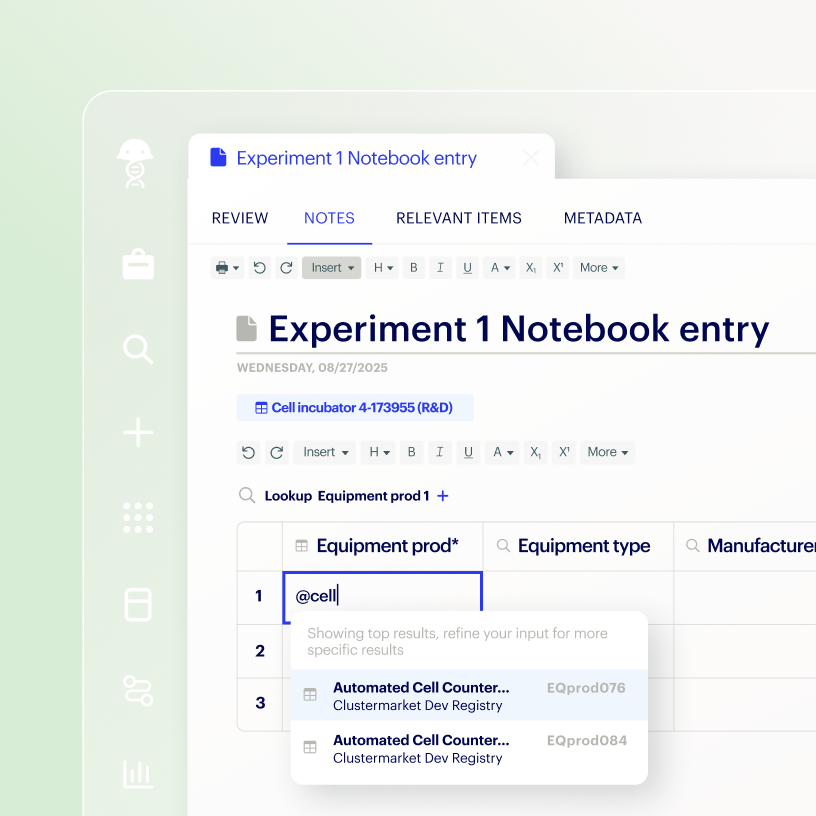Toggle underline in the table toolbar
816x816 pixels.
(x=468, y=452)
